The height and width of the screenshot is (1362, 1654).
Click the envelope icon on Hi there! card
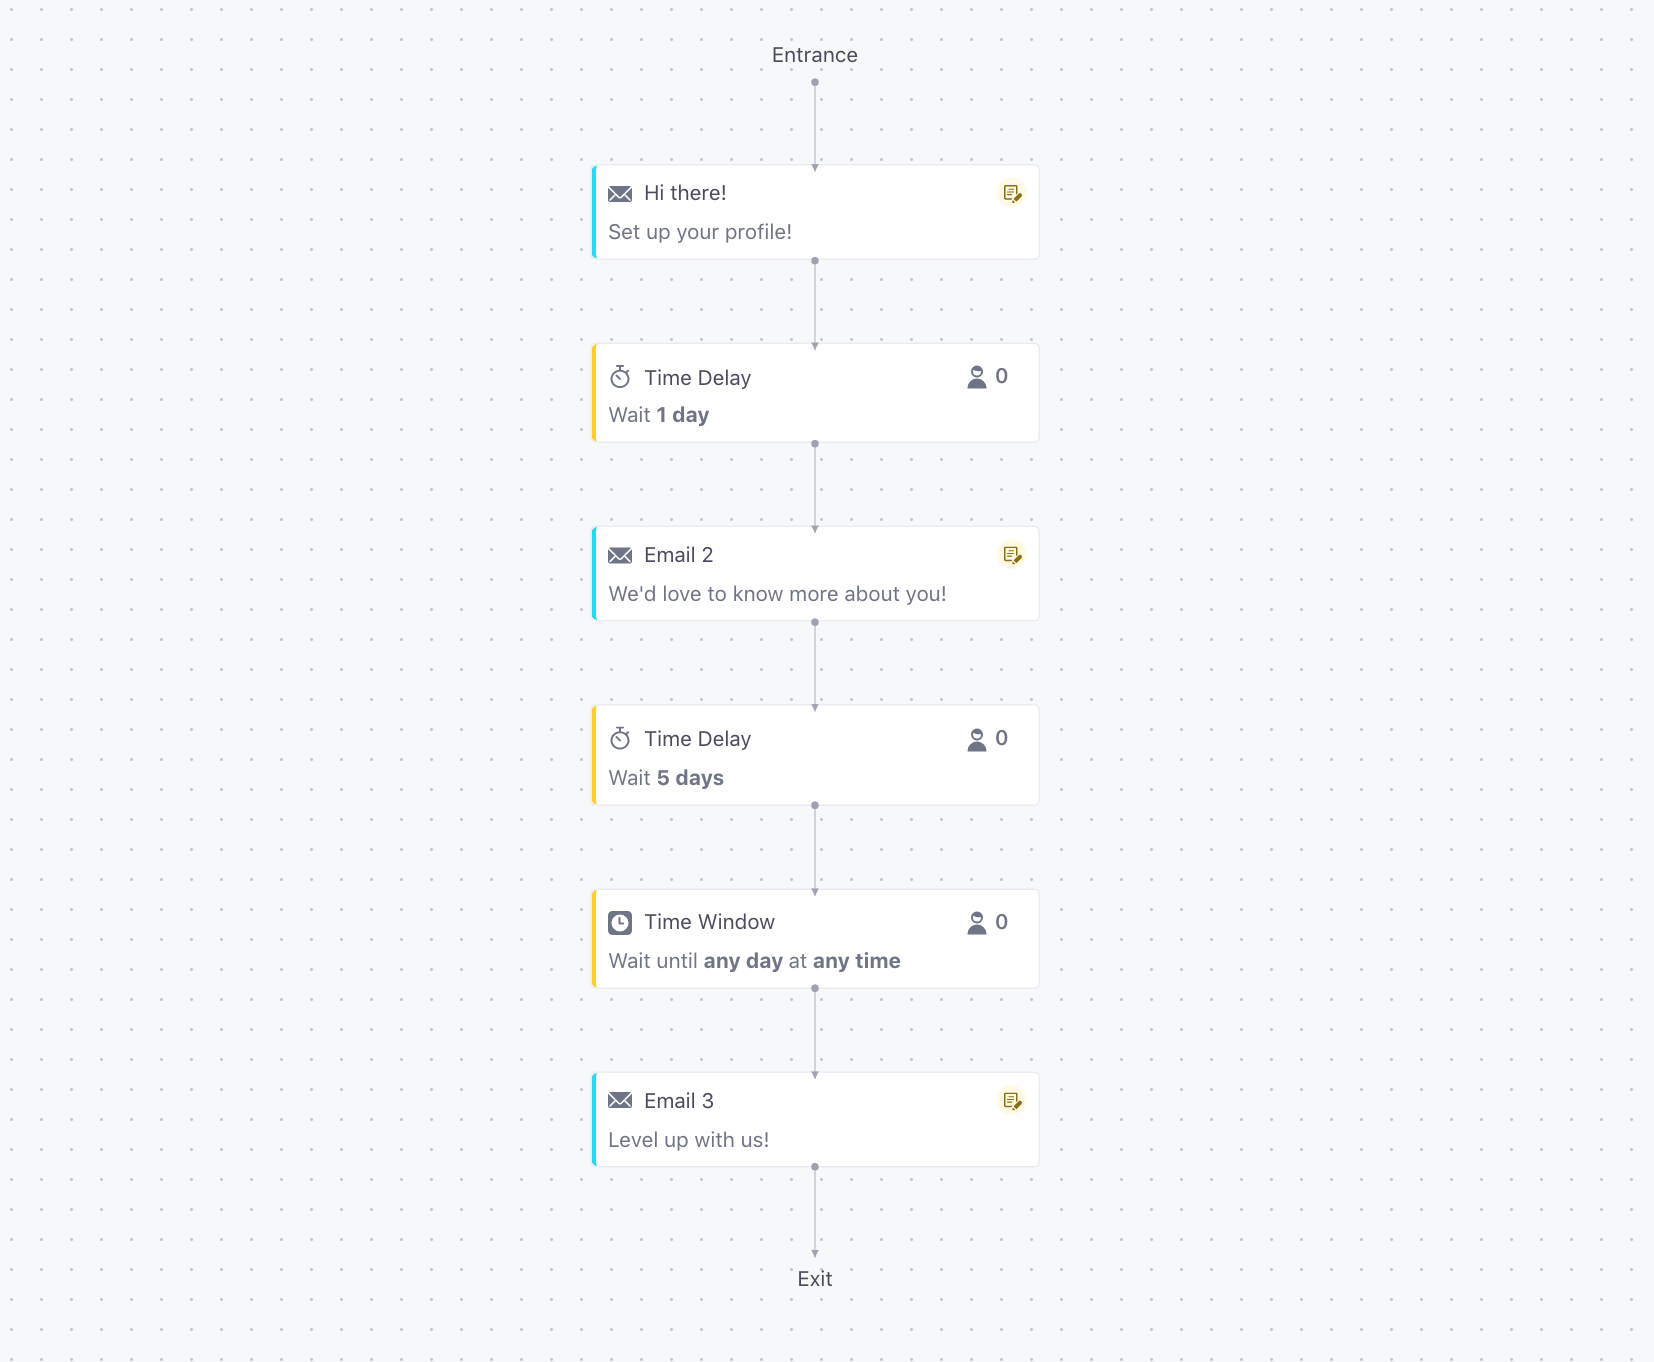(620, 194)
